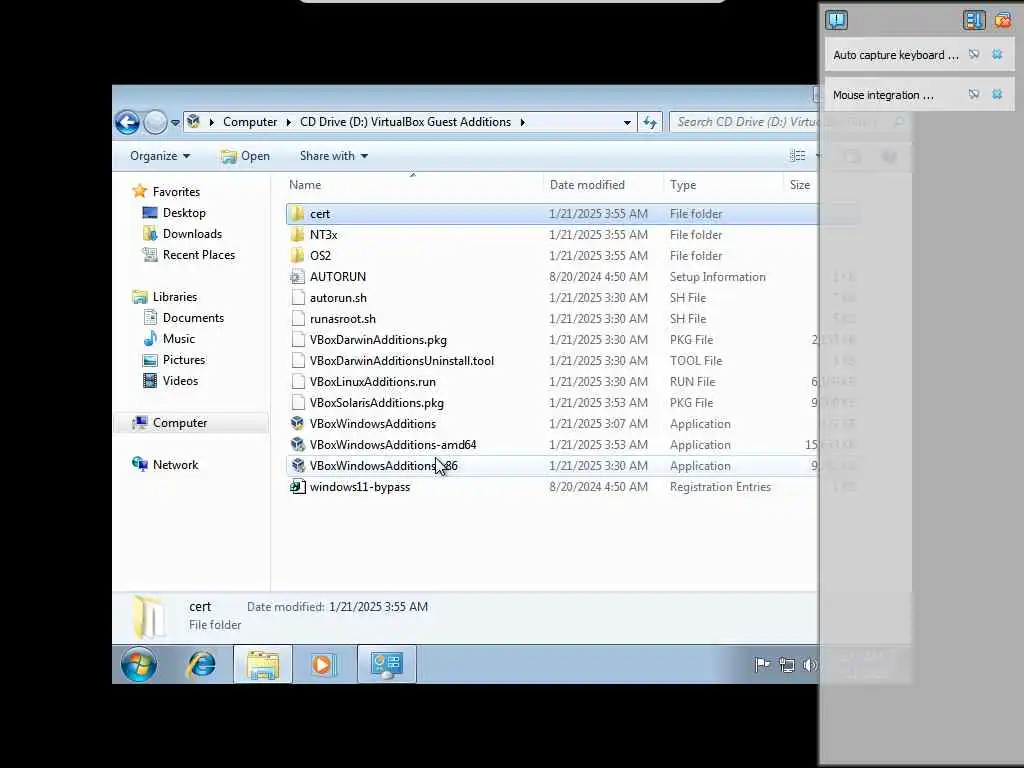Click the Forward navigation arrow button
Viewport: 1024px width, 768px height.
[155, 122]
